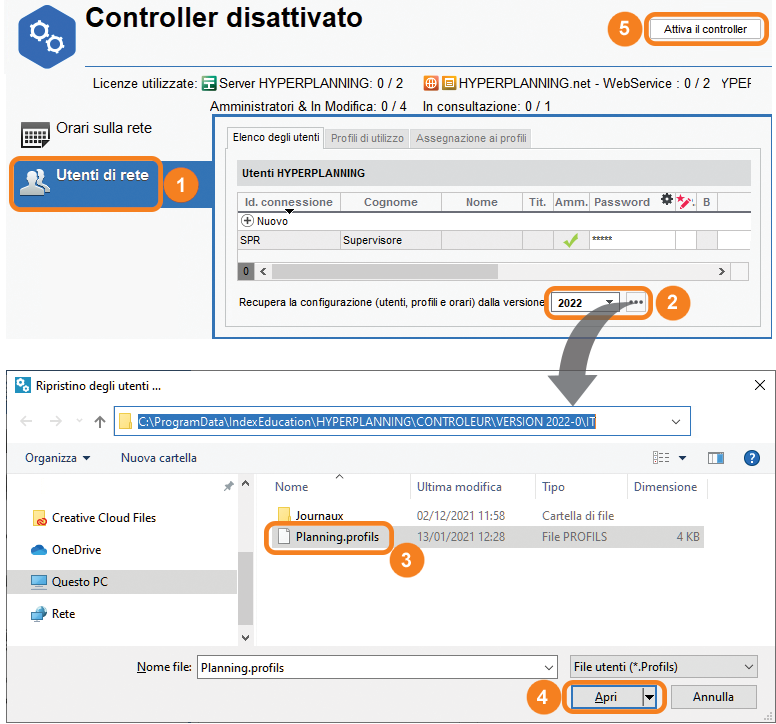Open the version 2022 dropdown
This screenshot has width=776, height=724.
585,302
